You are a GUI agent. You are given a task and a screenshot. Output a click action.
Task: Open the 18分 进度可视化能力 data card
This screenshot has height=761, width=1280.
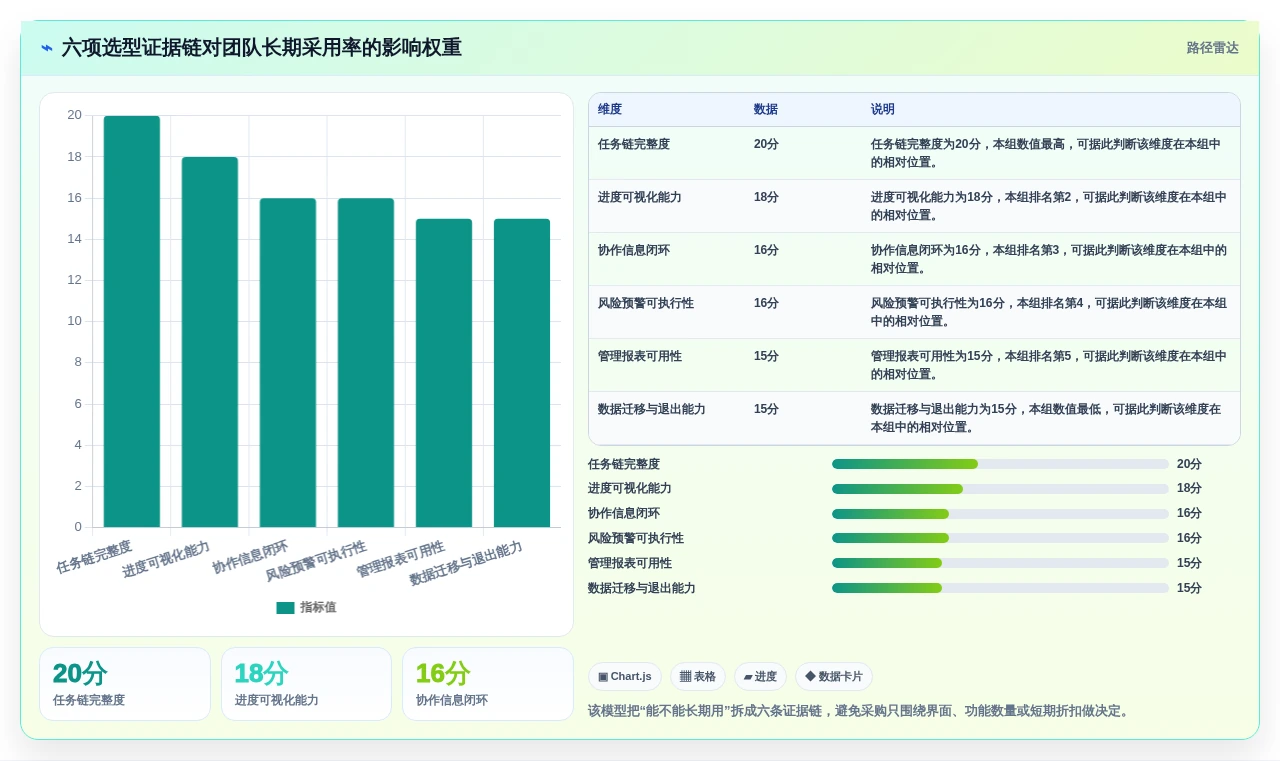[x=306, y=684]
